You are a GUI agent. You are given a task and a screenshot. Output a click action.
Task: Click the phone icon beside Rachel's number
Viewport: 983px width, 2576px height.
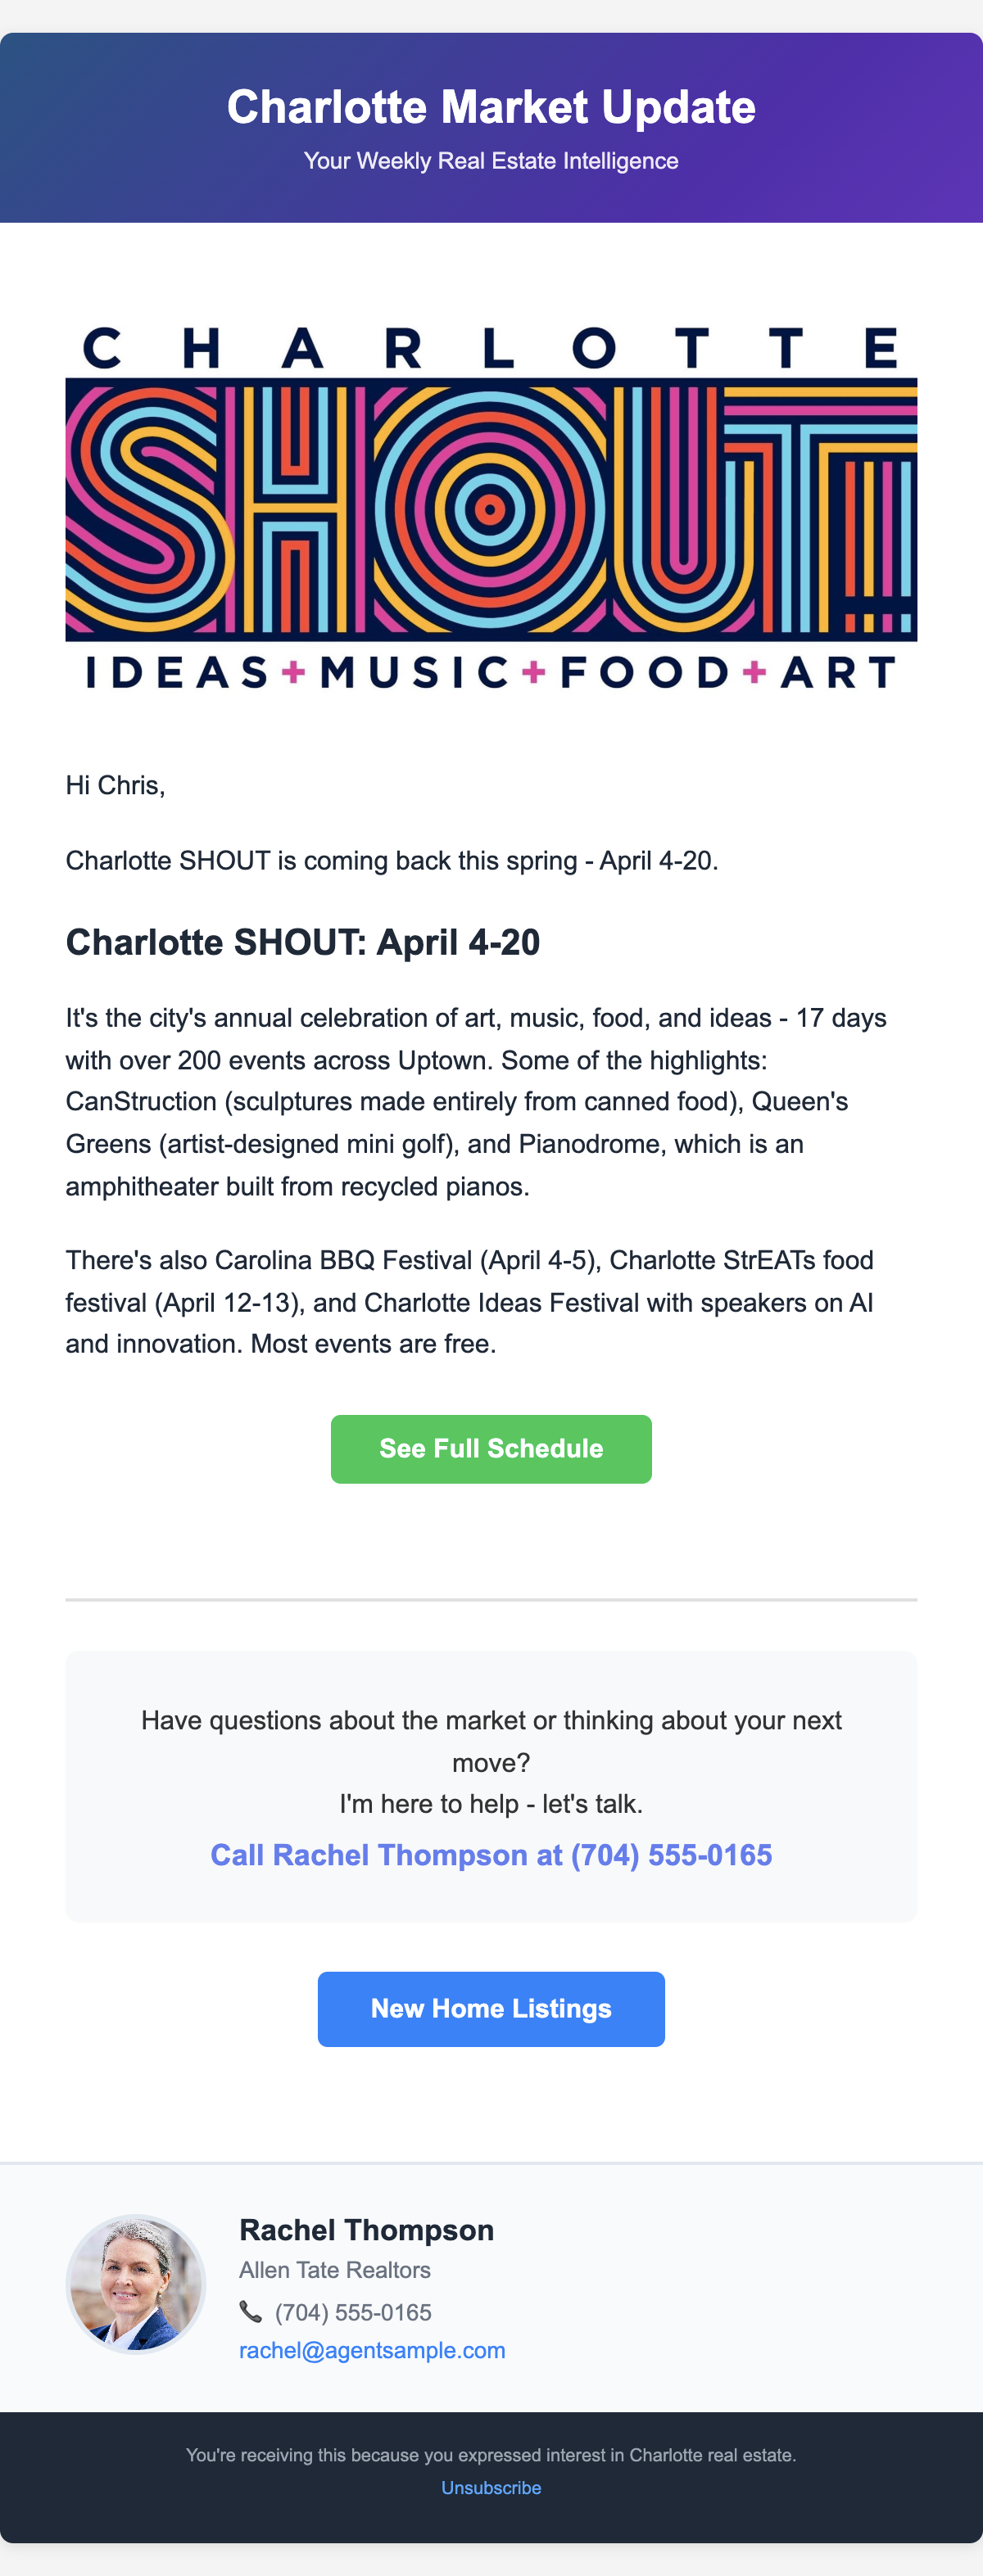click(x=250, y=2311)
